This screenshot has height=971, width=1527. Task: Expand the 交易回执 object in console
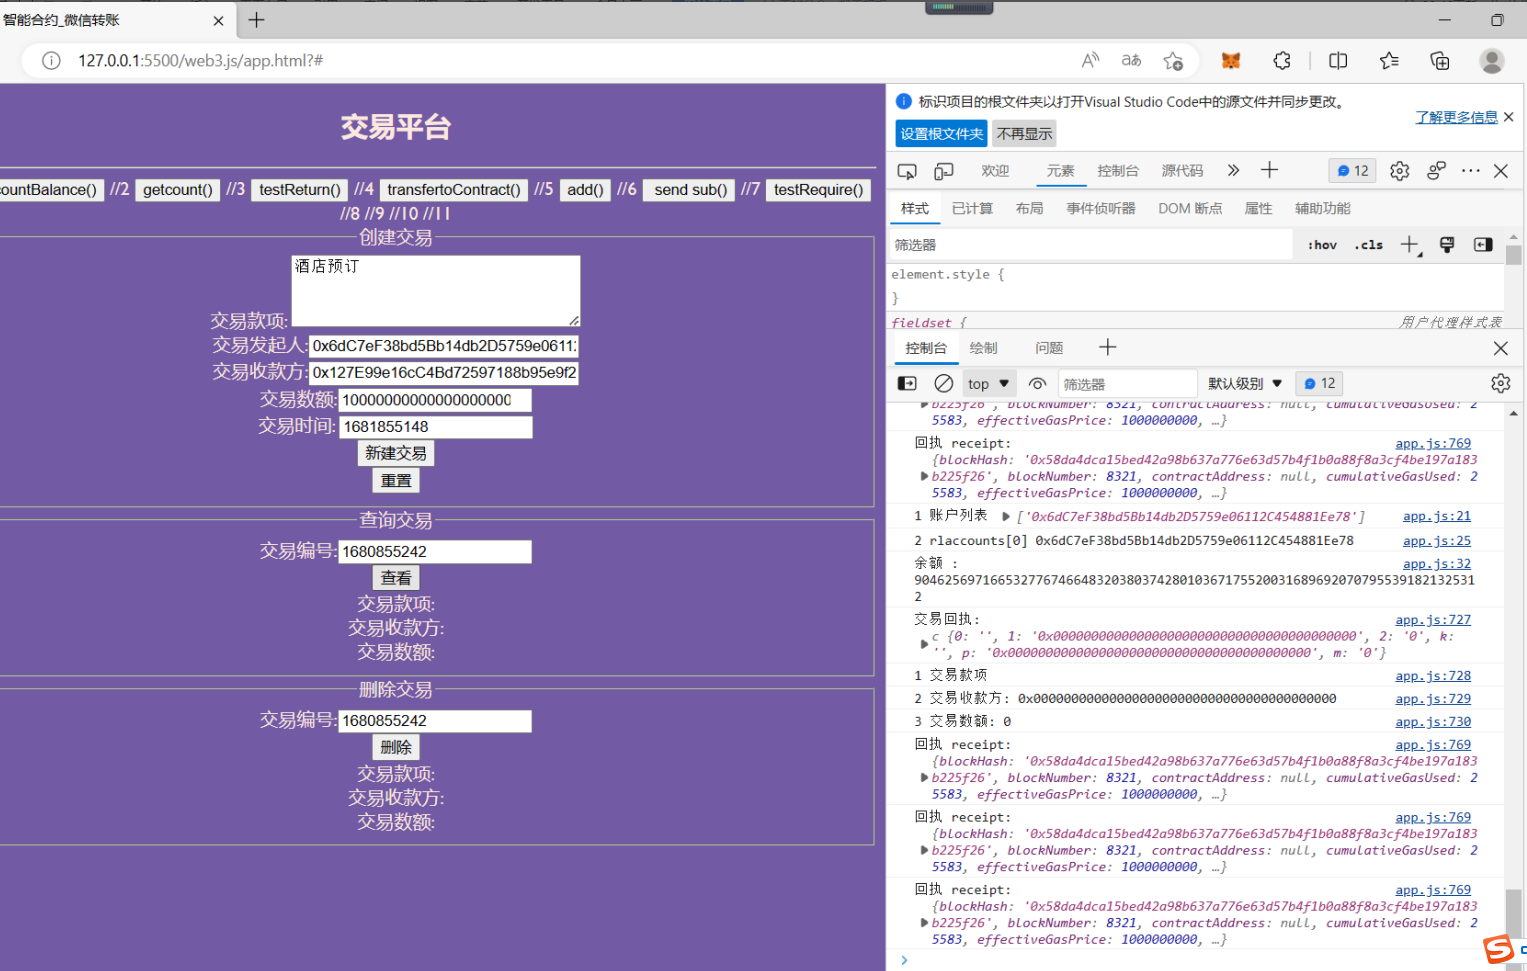pos(924,644)
